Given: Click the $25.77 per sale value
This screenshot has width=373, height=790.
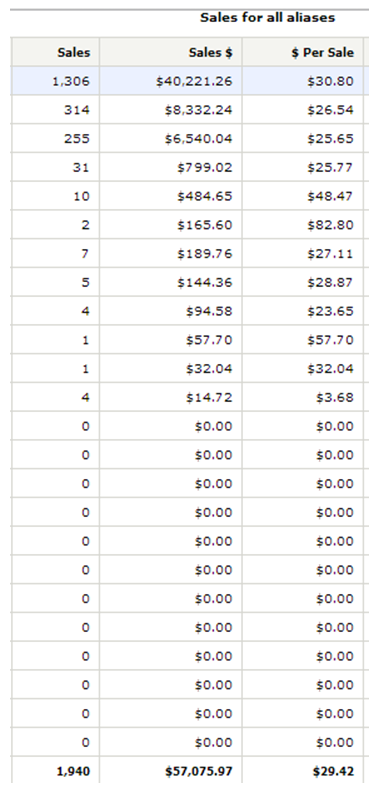Looking at the screenshot, I should 331,167.
